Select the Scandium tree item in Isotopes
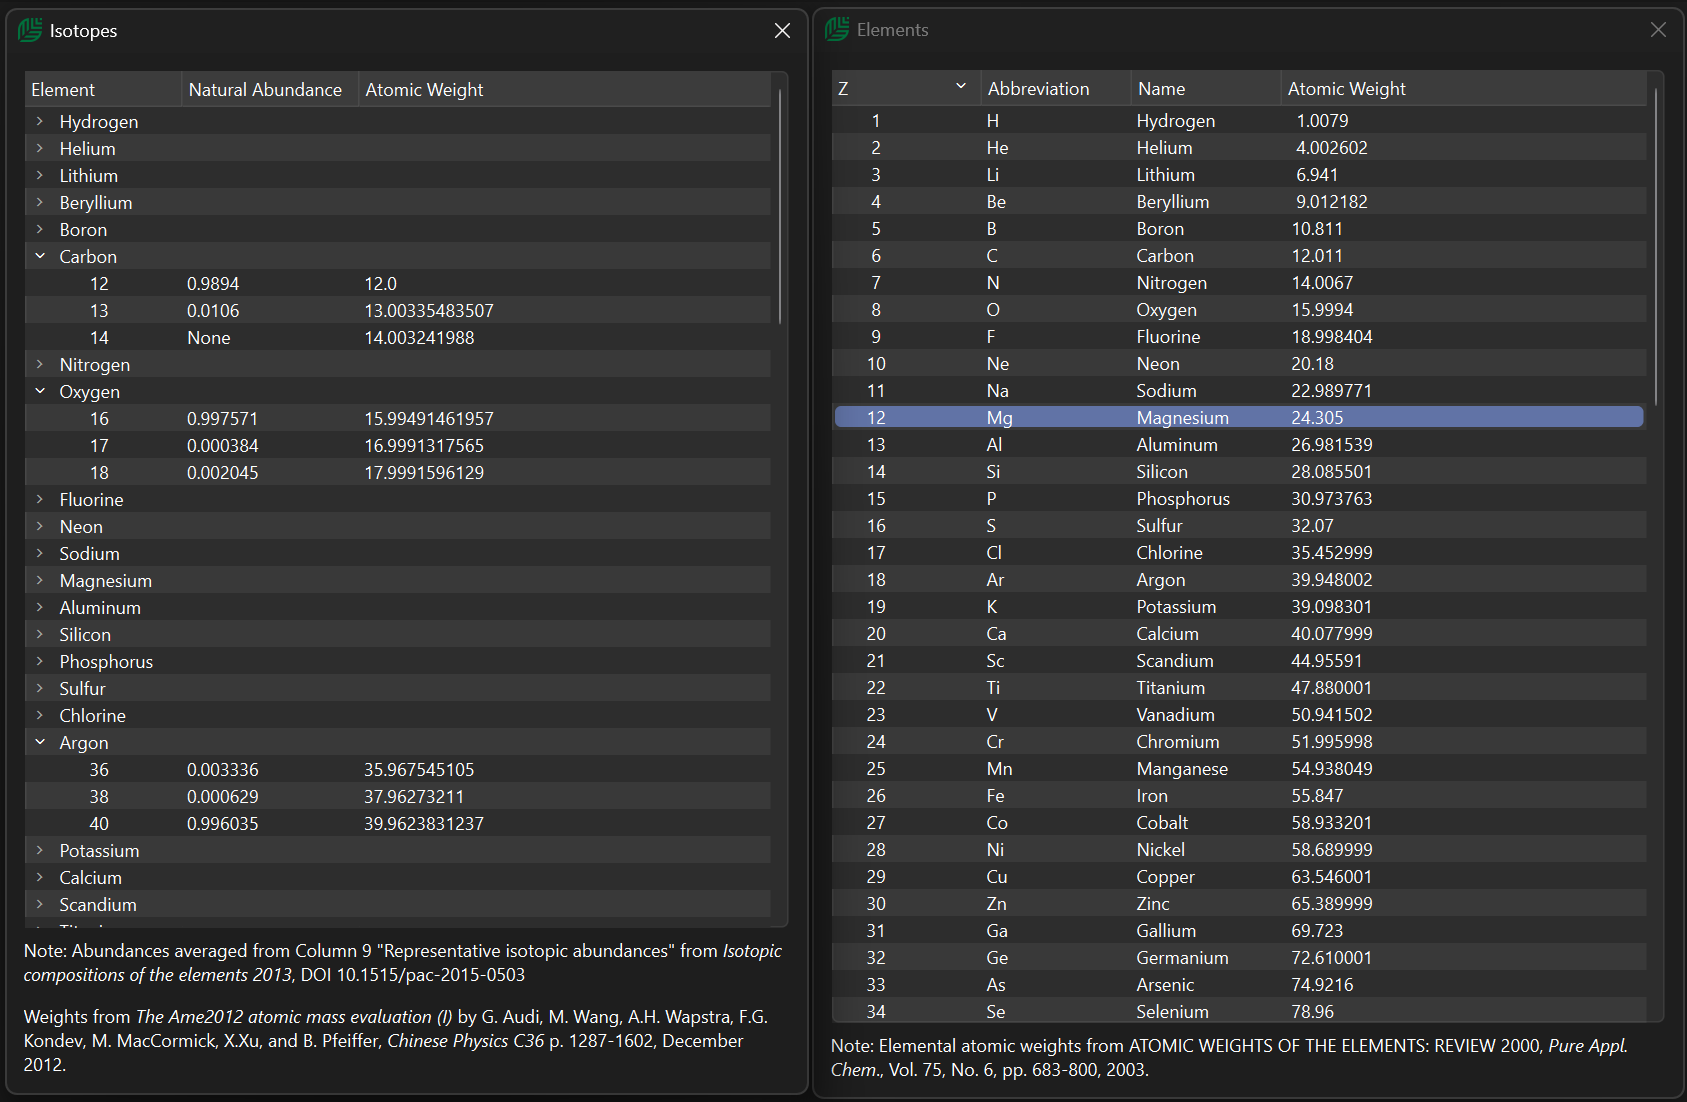The height and width of the screenshot is (1102, 1687). 398,904
